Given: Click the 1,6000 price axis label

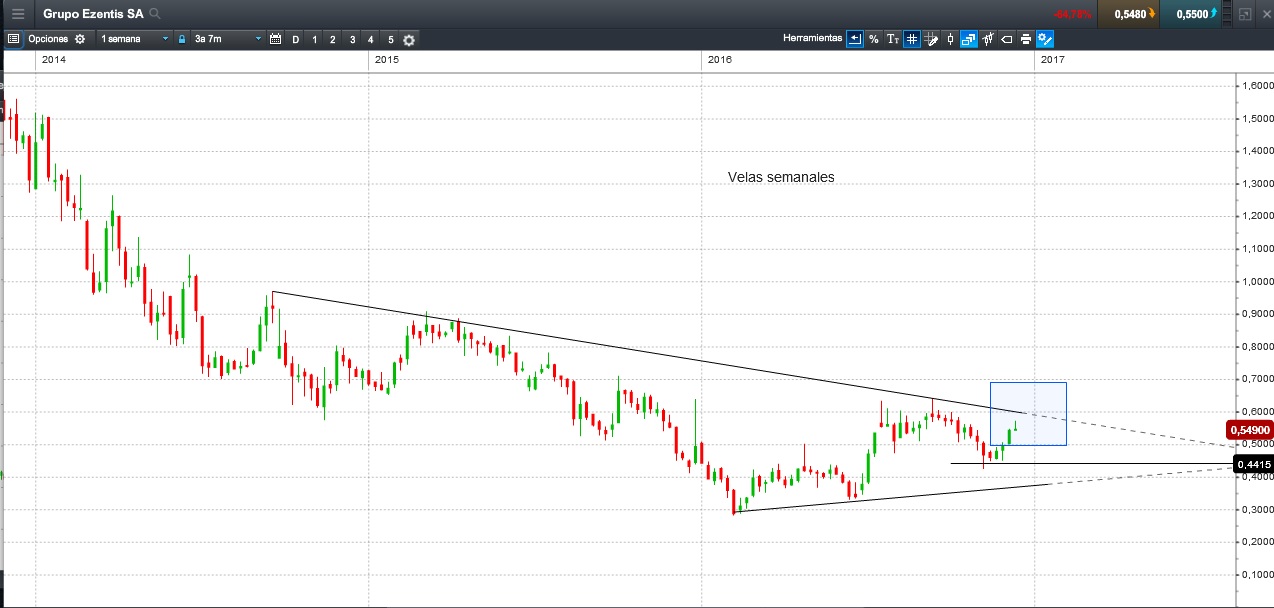Looking at the screenshot, I should (1256, 86).
